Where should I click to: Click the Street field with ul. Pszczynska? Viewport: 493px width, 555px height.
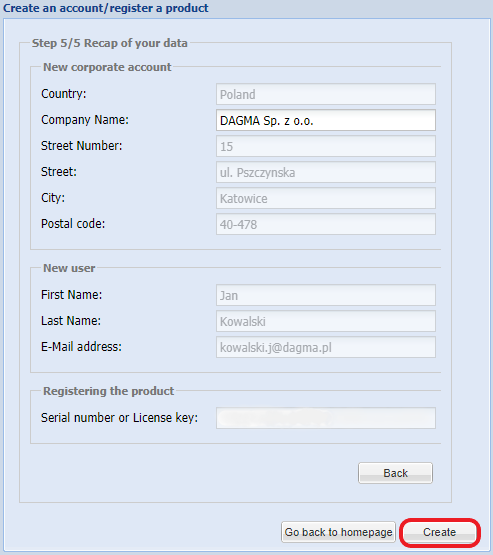click(326, 172)
